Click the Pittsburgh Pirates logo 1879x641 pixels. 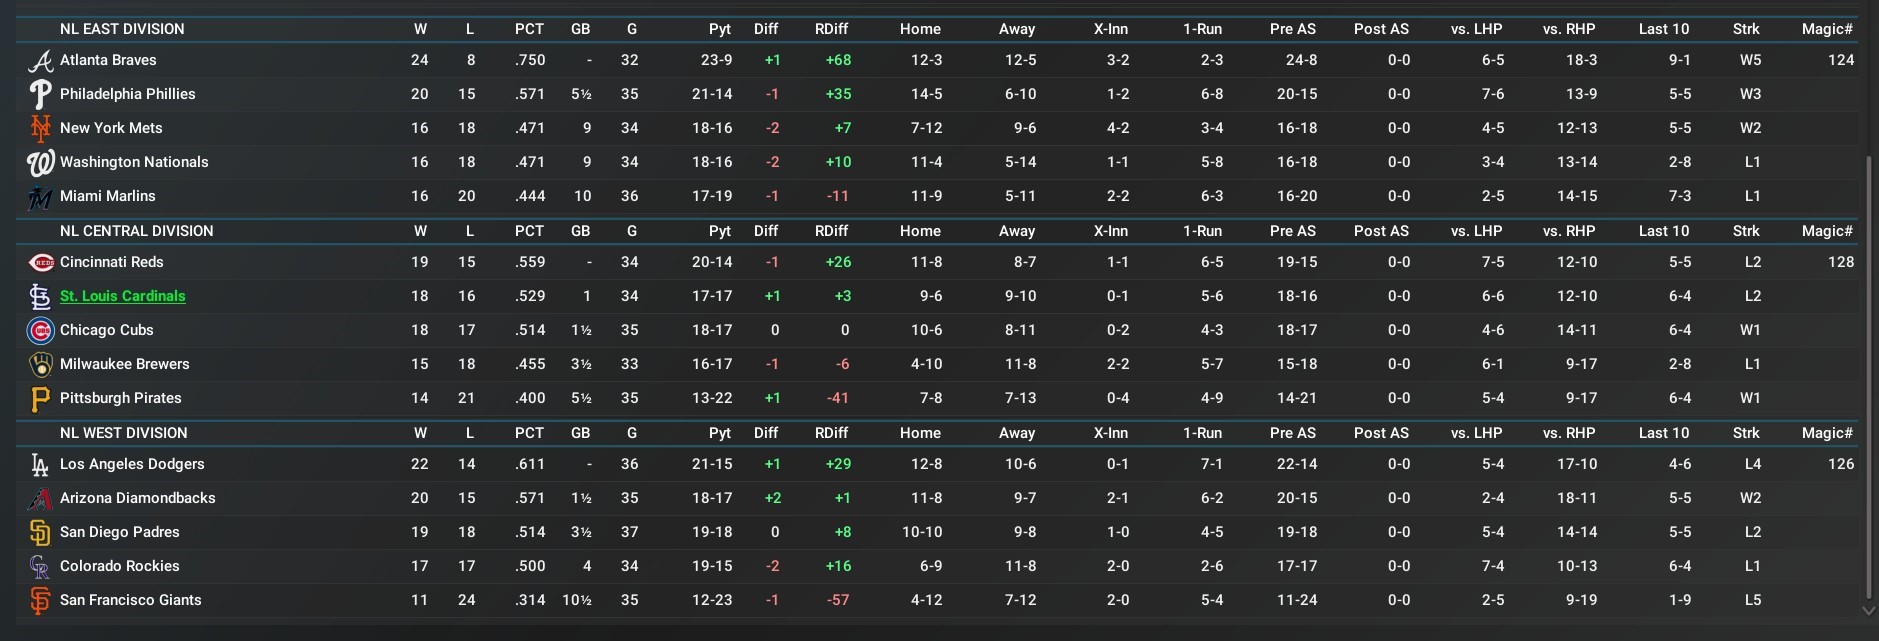coord(40,399)
